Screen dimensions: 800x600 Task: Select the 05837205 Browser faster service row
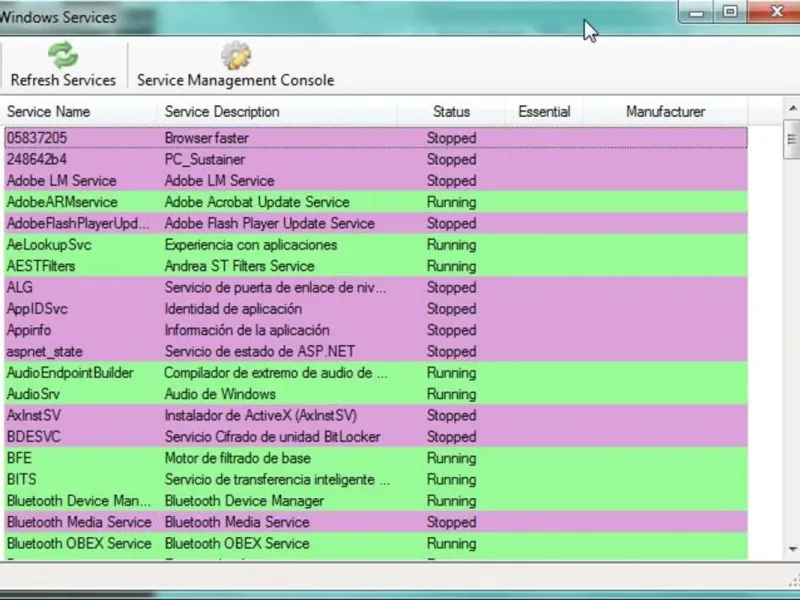[376, 138]
